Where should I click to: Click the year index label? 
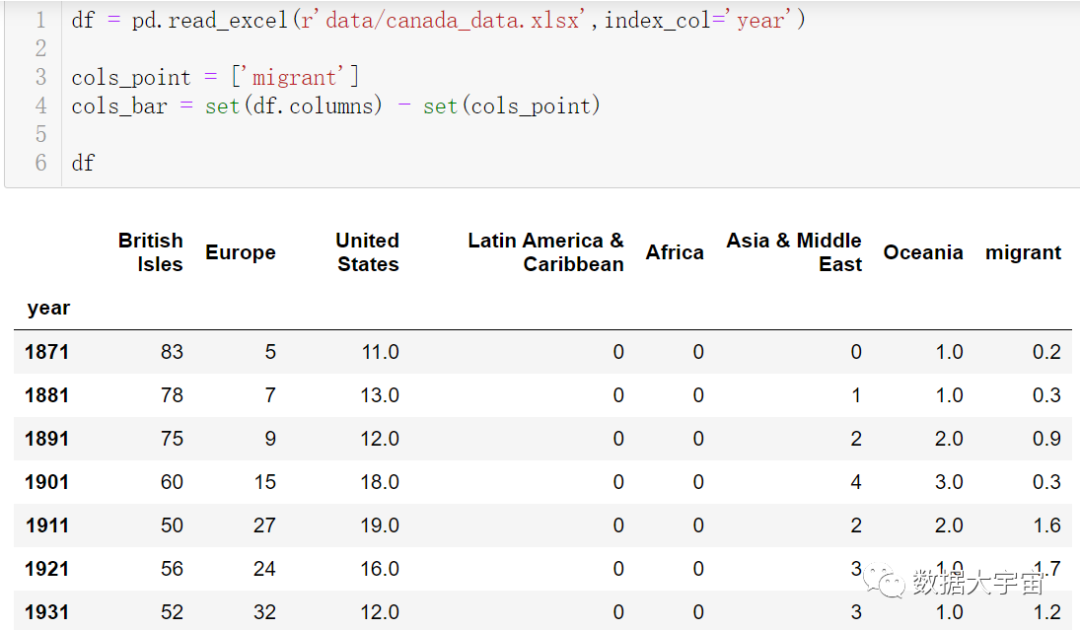49,308
